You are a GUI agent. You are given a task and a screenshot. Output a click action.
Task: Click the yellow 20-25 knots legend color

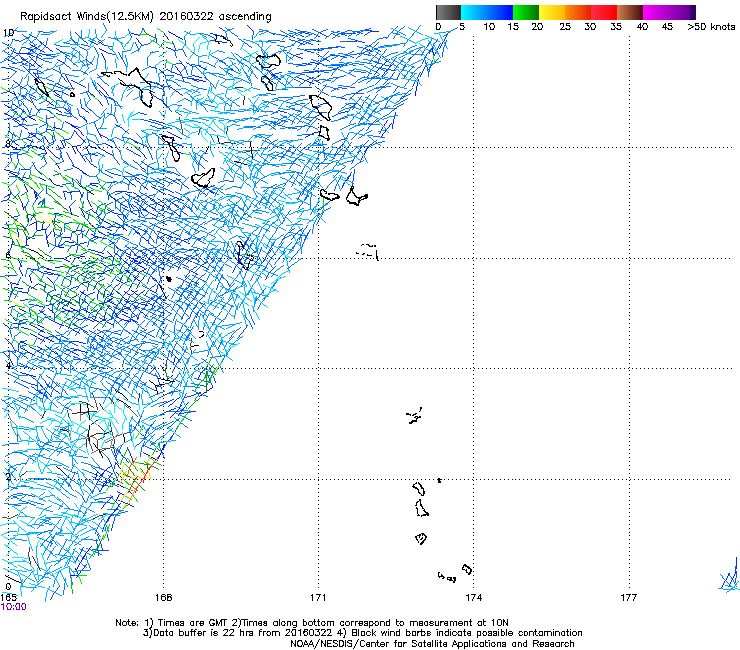pyautogui.click(x=552, y=12)
